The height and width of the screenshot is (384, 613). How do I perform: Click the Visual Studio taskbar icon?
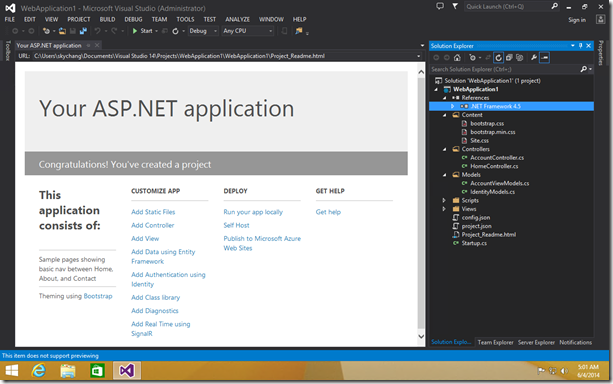[127, 370]
